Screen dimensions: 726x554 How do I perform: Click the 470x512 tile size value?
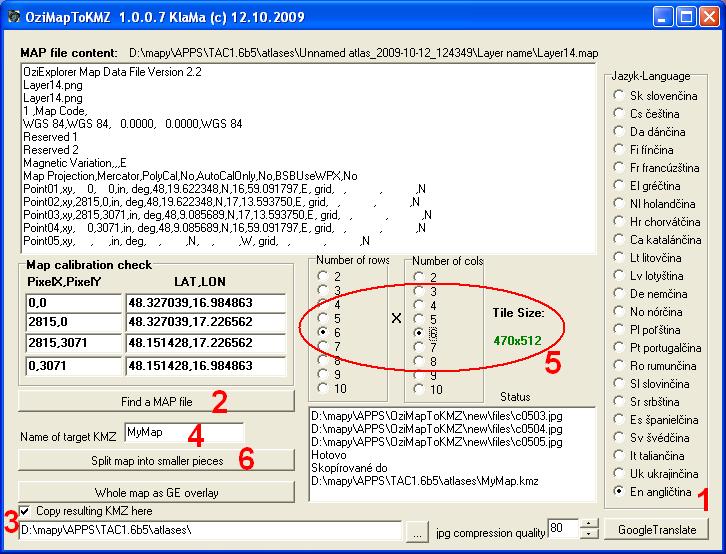pos(517,341)
